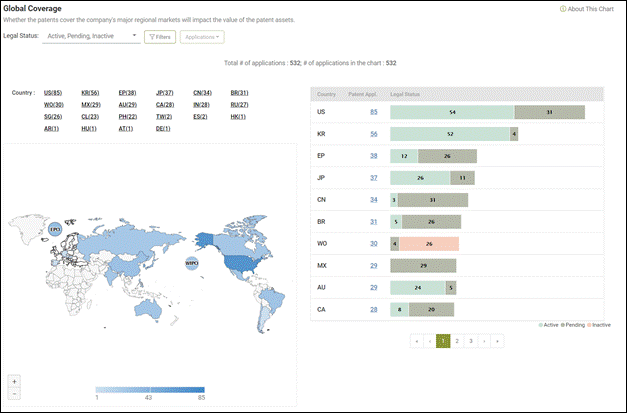
Task: Open the About This Chart info
Action: 587,9
